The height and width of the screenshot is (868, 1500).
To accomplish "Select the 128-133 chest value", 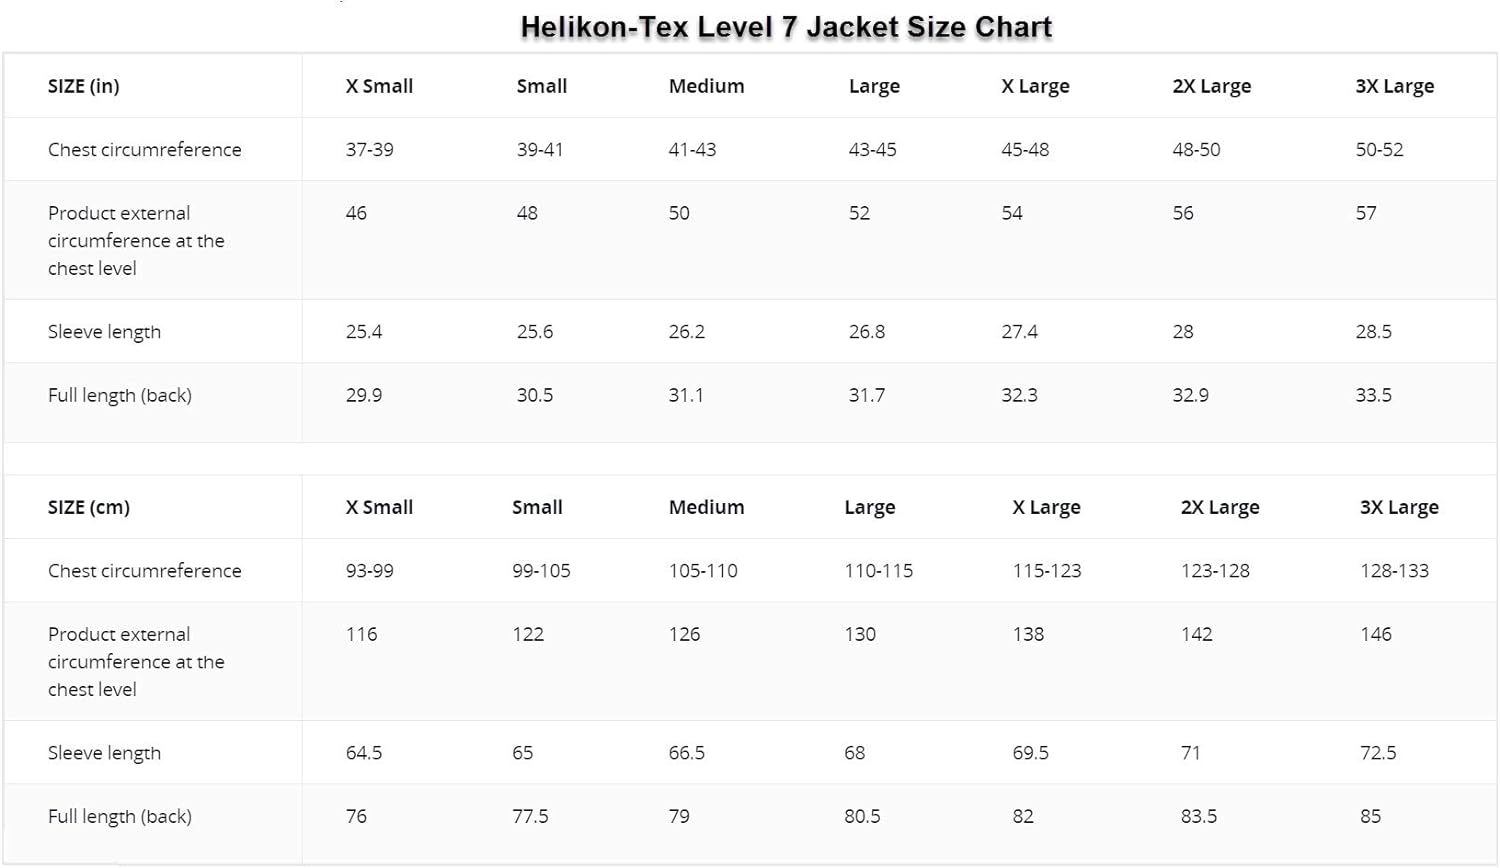I will pyautogui.click(x=1394, y=571).
